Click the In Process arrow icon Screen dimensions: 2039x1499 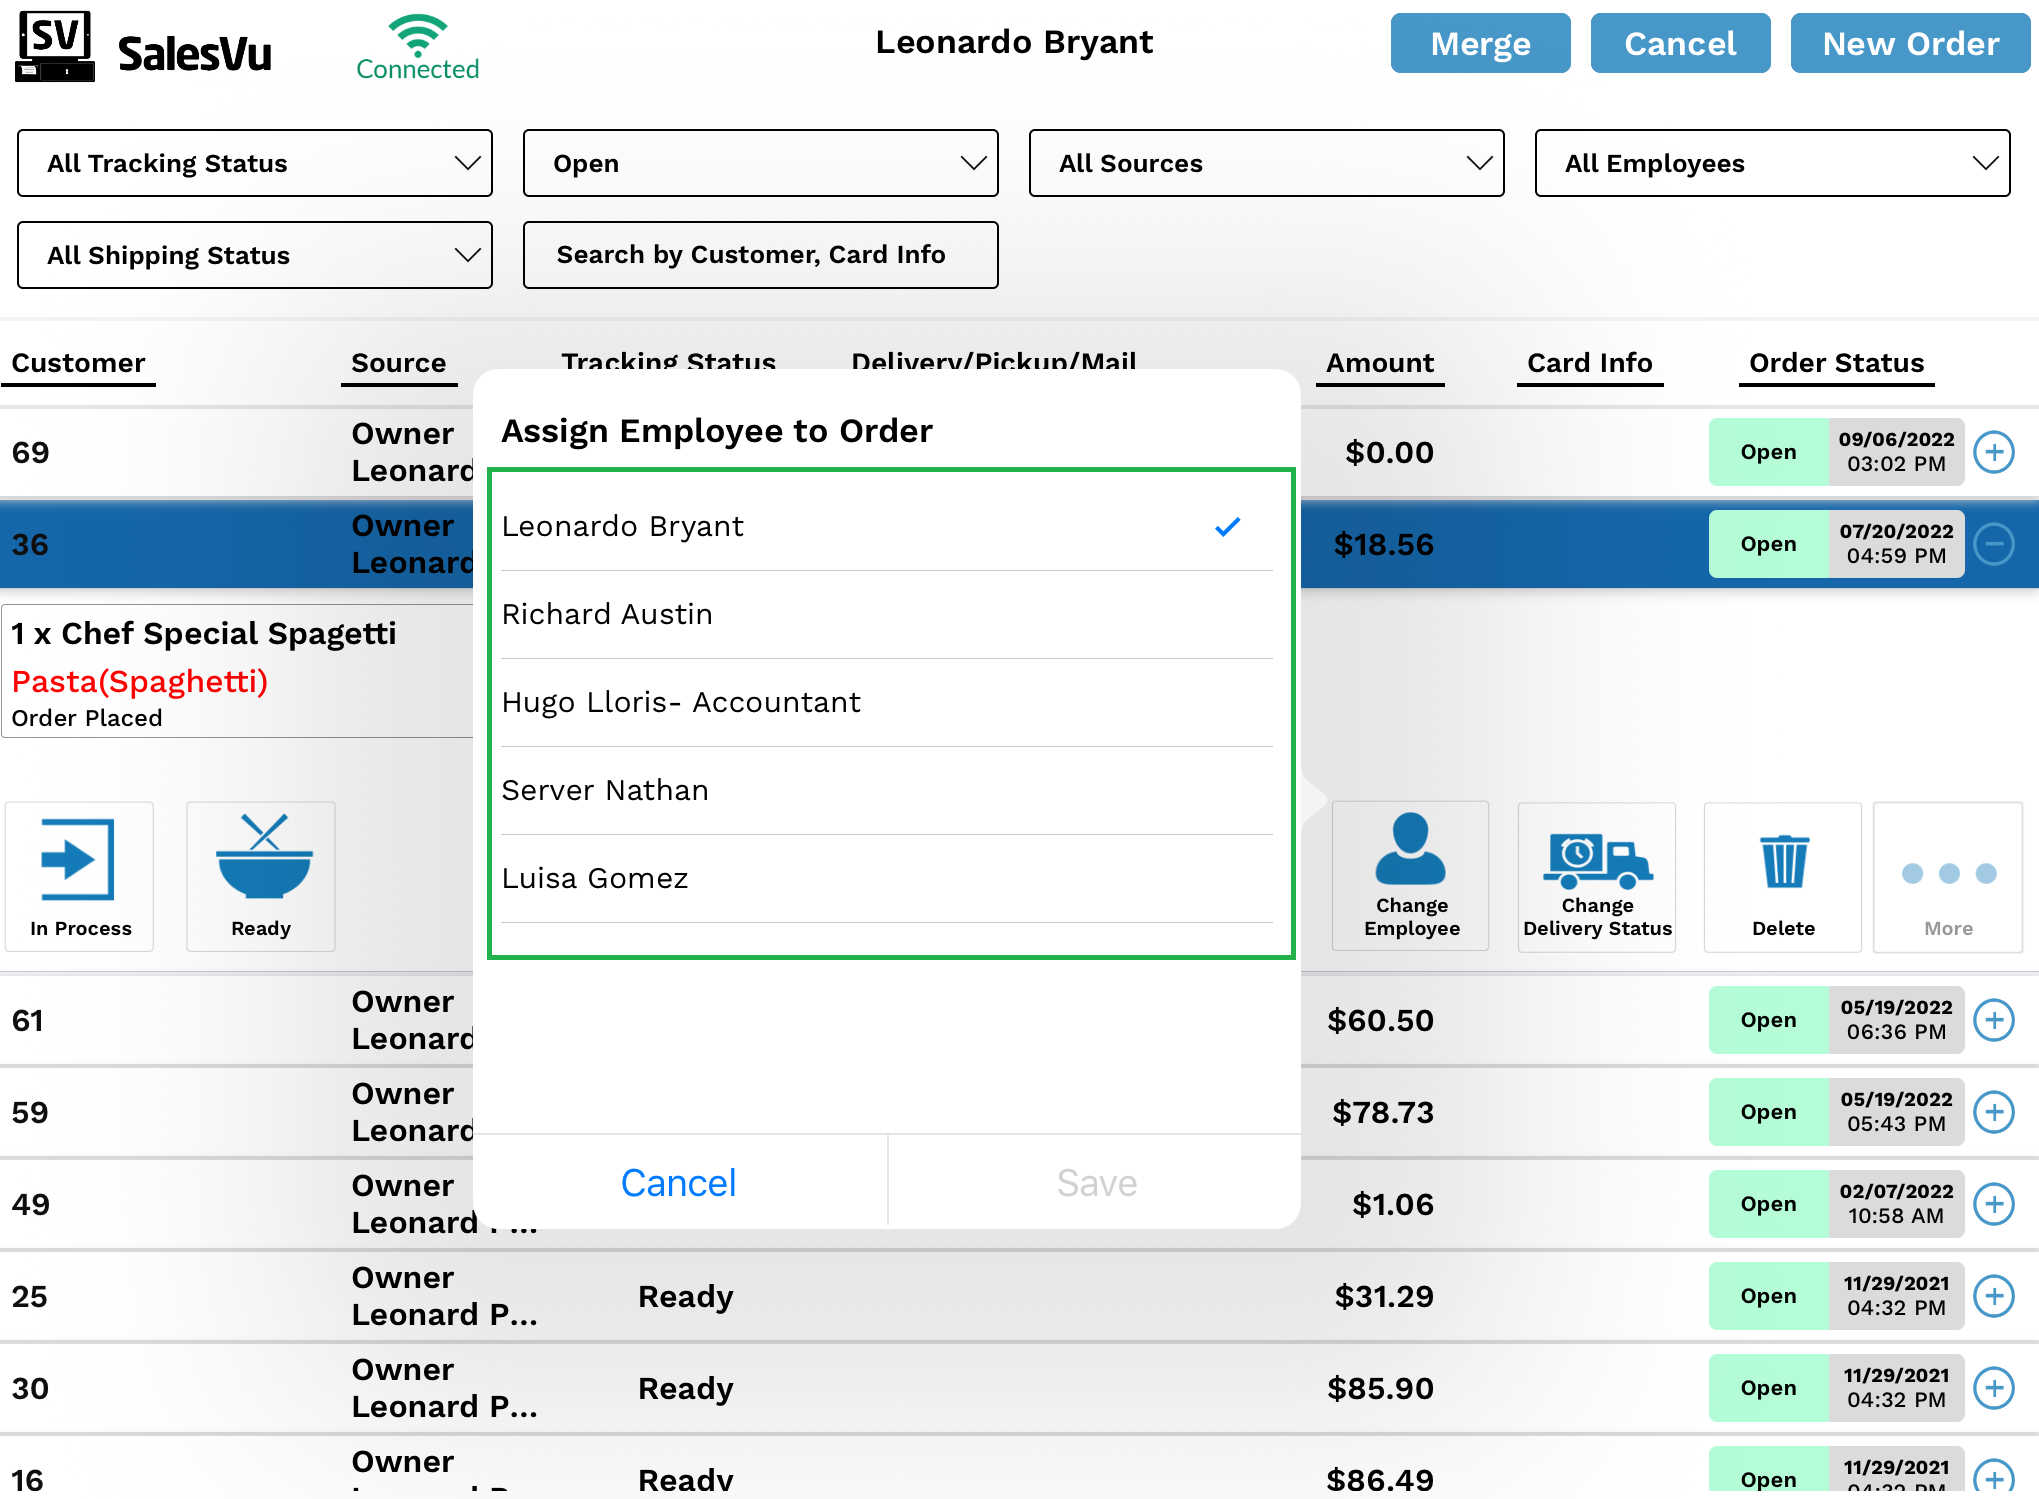click(79, 861)
